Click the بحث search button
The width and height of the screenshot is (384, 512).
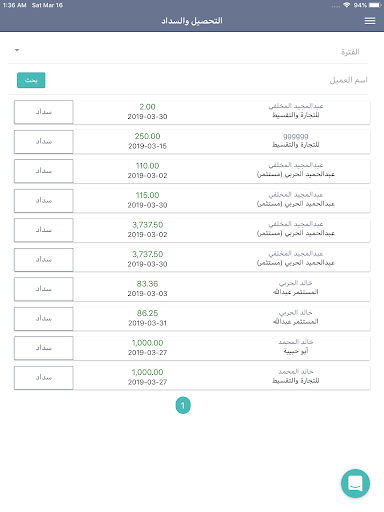pos(31,80)
